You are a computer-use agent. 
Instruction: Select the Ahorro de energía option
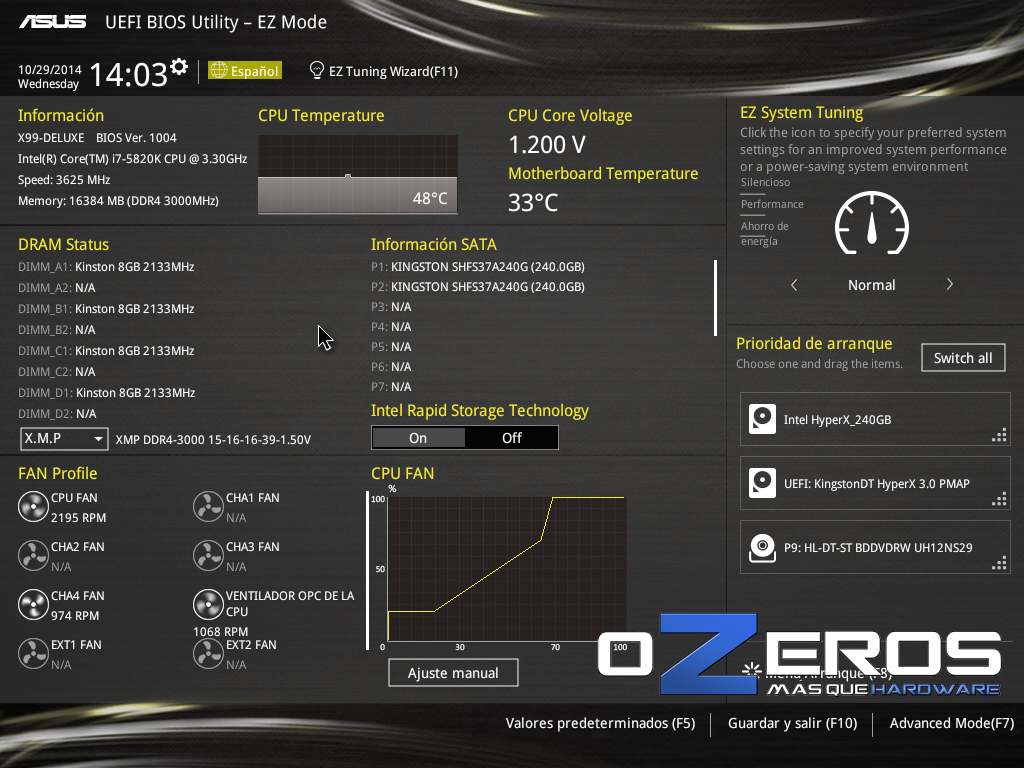[765, 233]
